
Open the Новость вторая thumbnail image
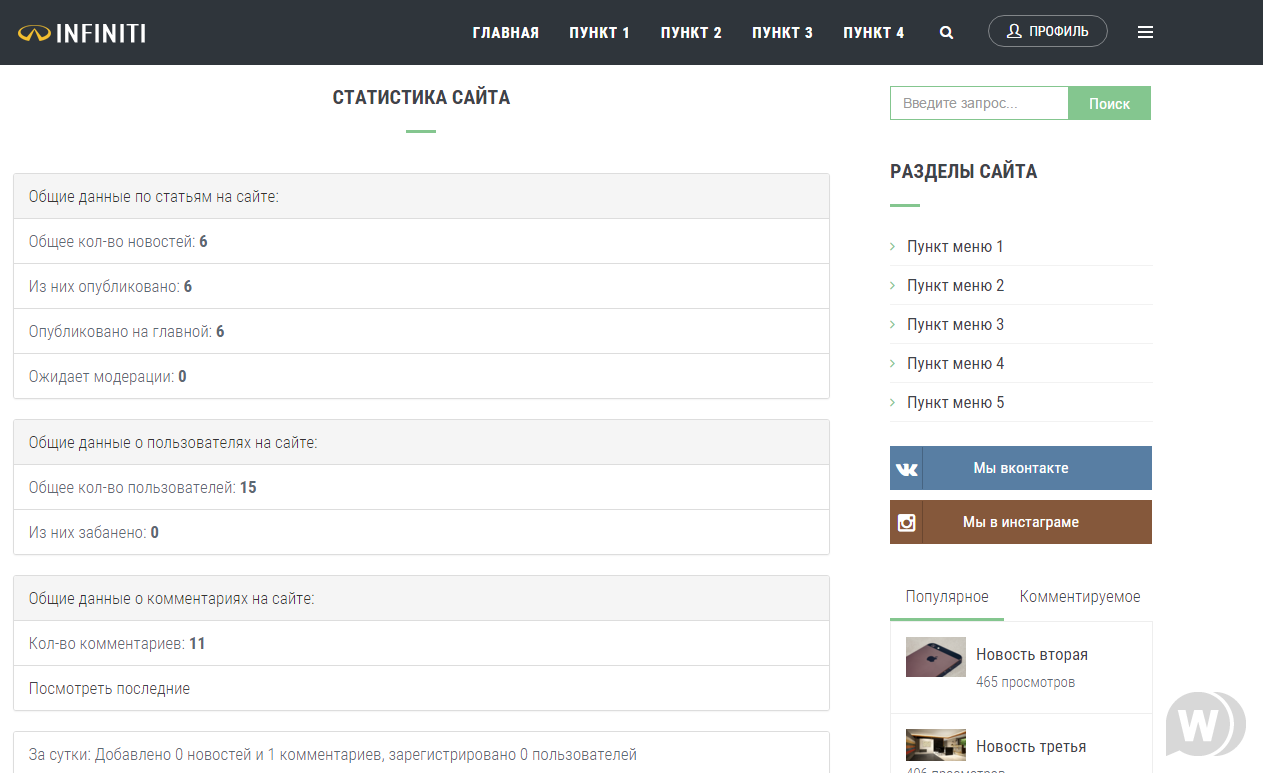[935, 657]
